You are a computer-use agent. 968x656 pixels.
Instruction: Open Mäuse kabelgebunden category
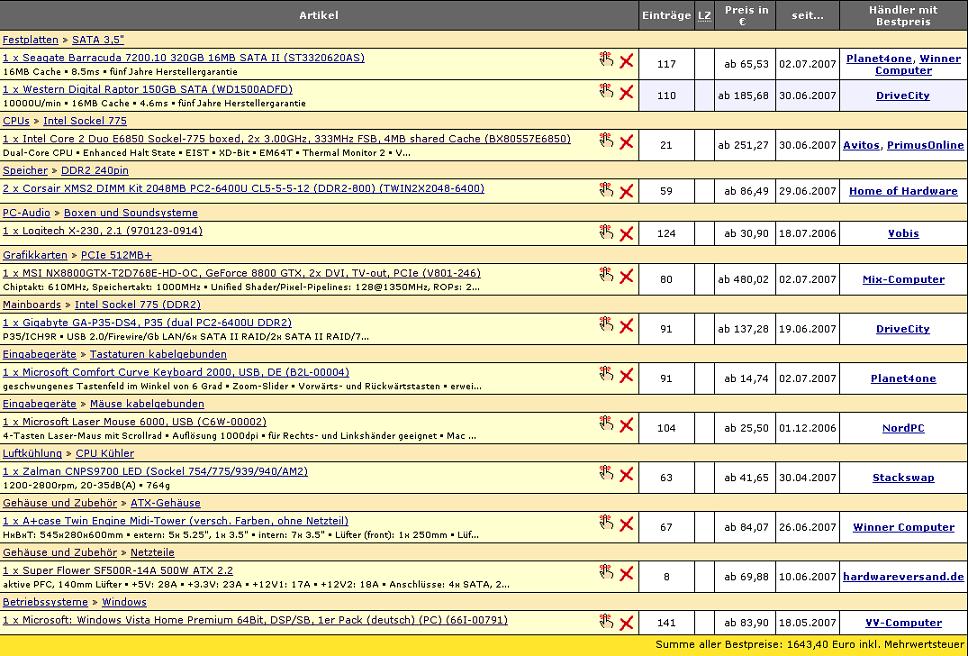click(x=147, y=404)
